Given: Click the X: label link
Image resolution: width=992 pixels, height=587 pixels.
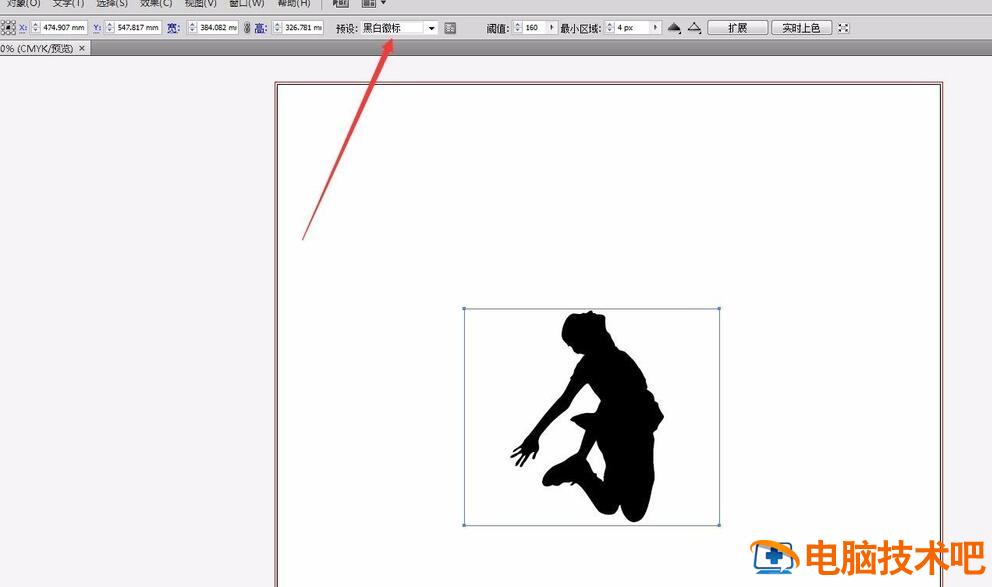Looking at the screenshot, I should click(23, 28).
